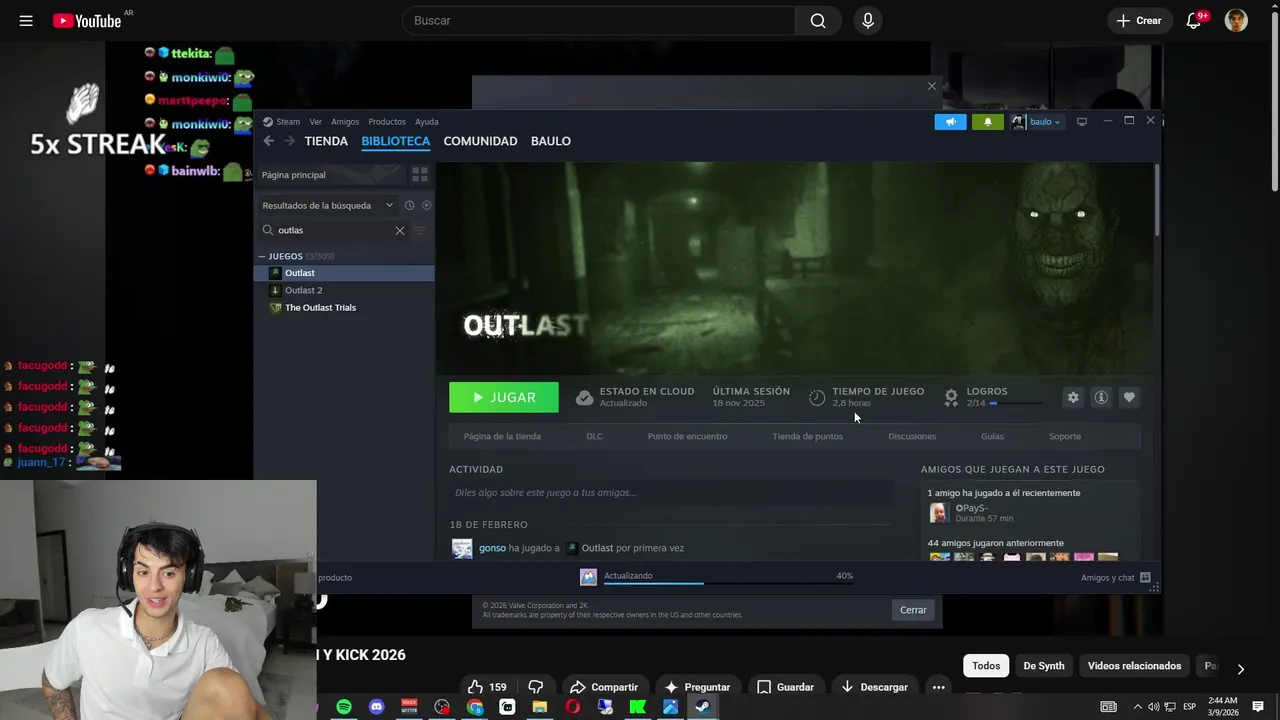Open Amigos menu
1280x720 pixels.
[x=345, y=122]
